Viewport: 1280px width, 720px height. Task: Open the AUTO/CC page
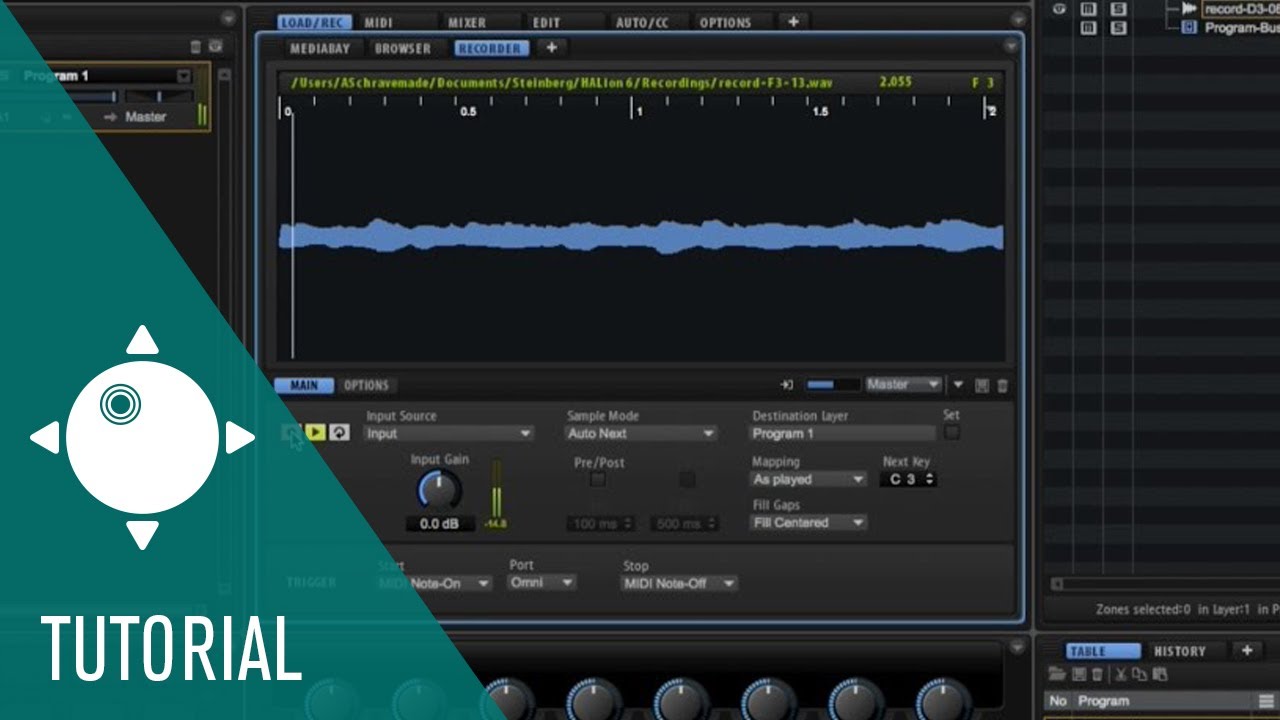pos(642,22)
